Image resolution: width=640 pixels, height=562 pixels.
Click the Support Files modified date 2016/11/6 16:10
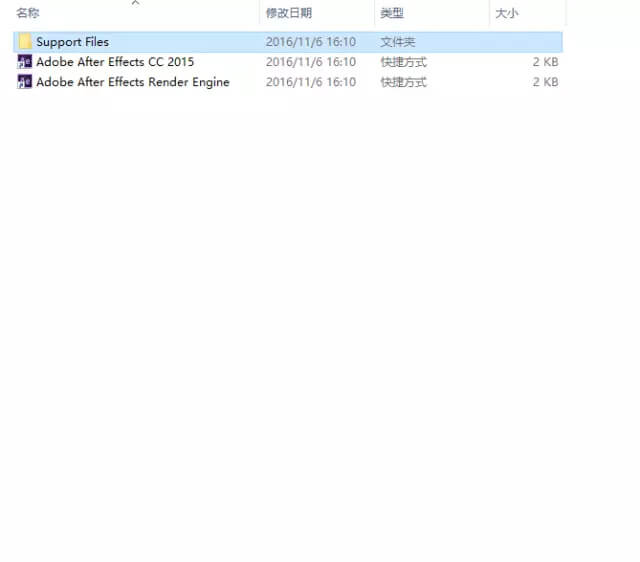[x=311, y=42]
